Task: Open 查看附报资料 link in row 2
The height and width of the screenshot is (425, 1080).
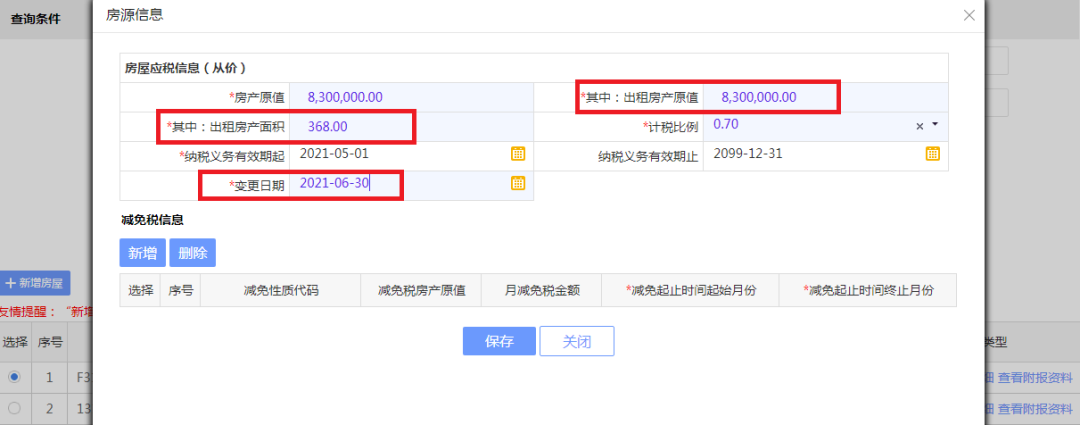Action: pos(1035,408)
